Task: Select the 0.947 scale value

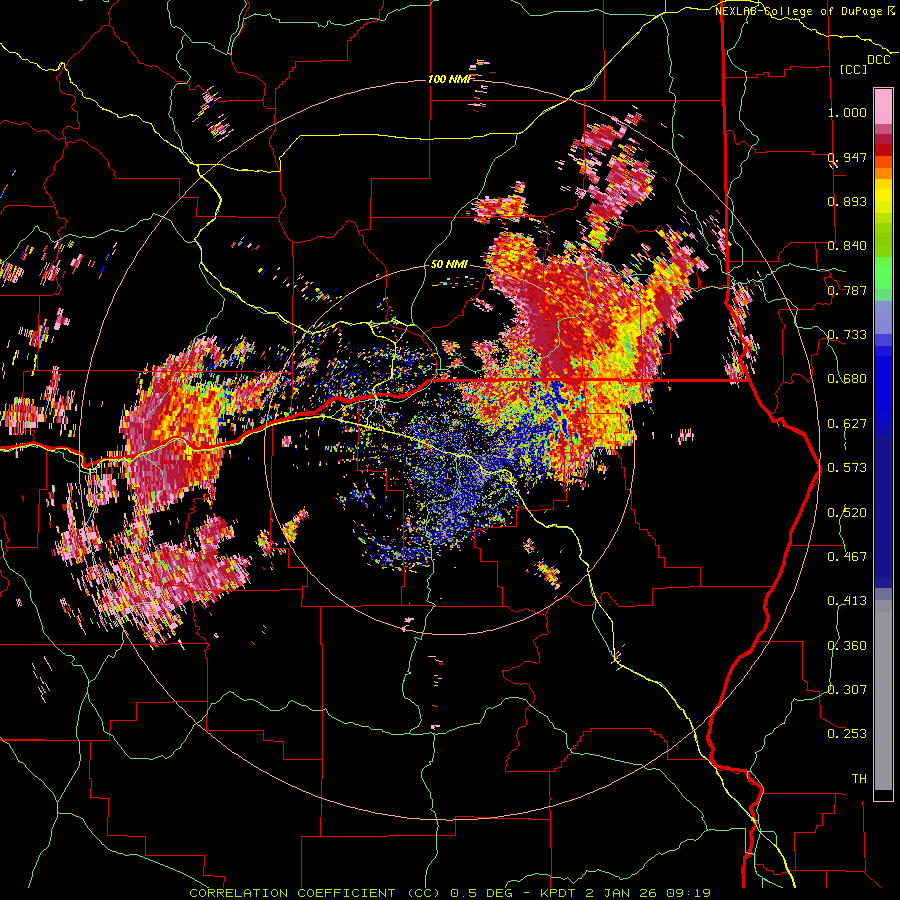Action: tap(847, 157)
